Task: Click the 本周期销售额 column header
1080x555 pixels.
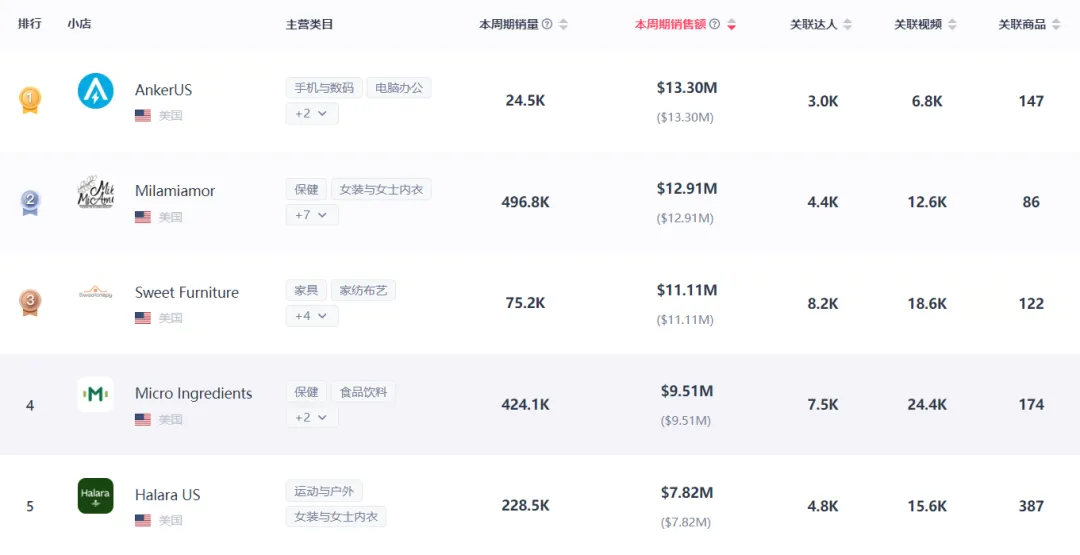Action: pos(670,24)
